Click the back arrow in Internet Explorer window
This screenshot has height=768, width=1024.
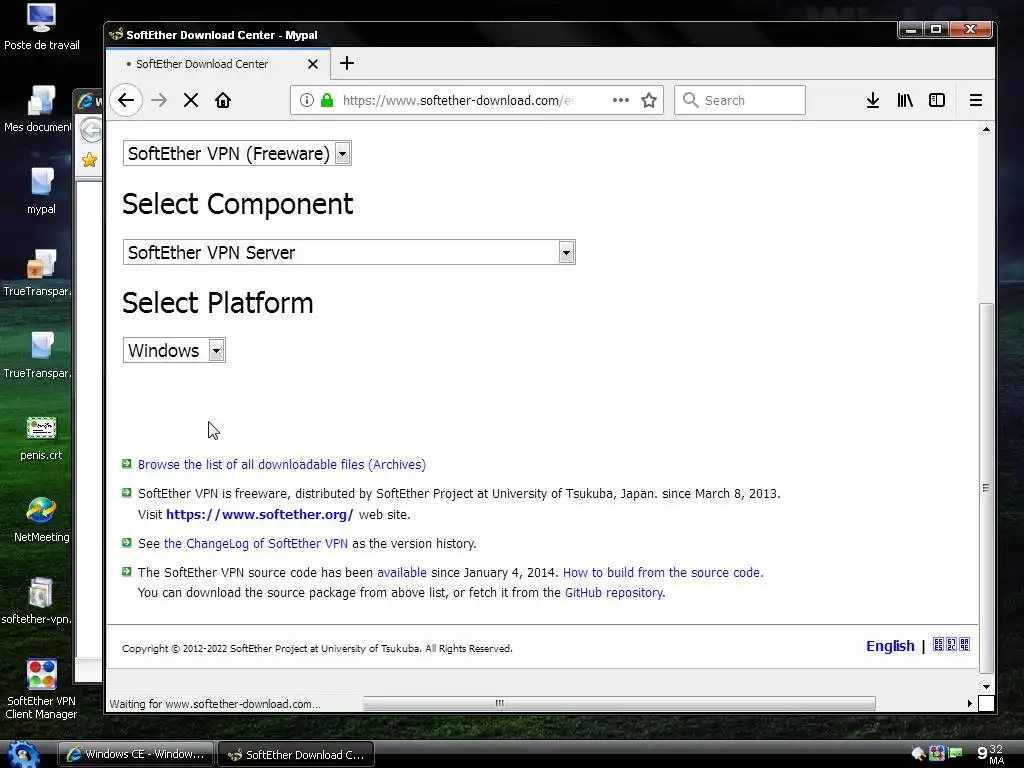coord(91,130)
